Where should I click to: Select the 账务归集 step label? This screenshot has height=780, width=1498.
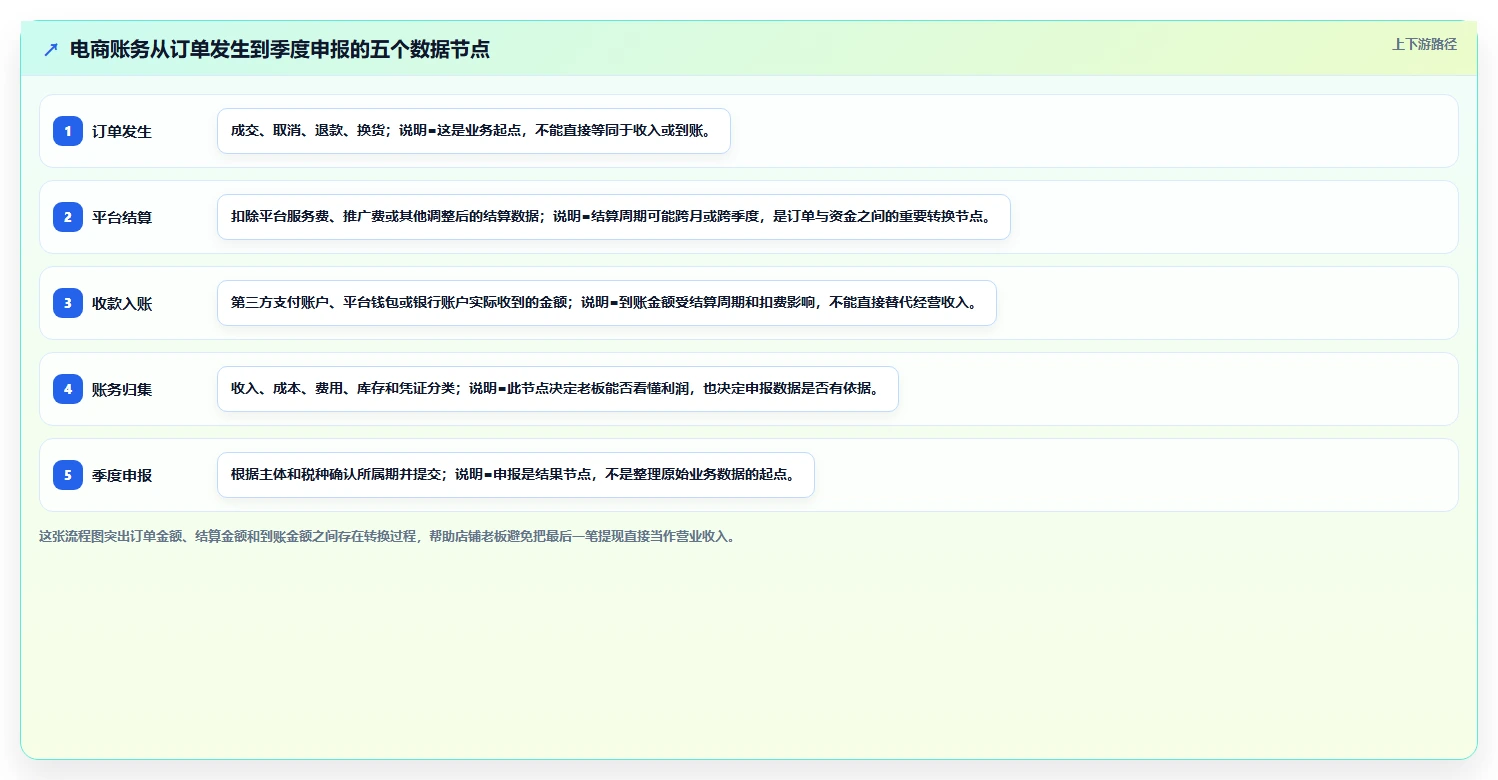[122, 389]
